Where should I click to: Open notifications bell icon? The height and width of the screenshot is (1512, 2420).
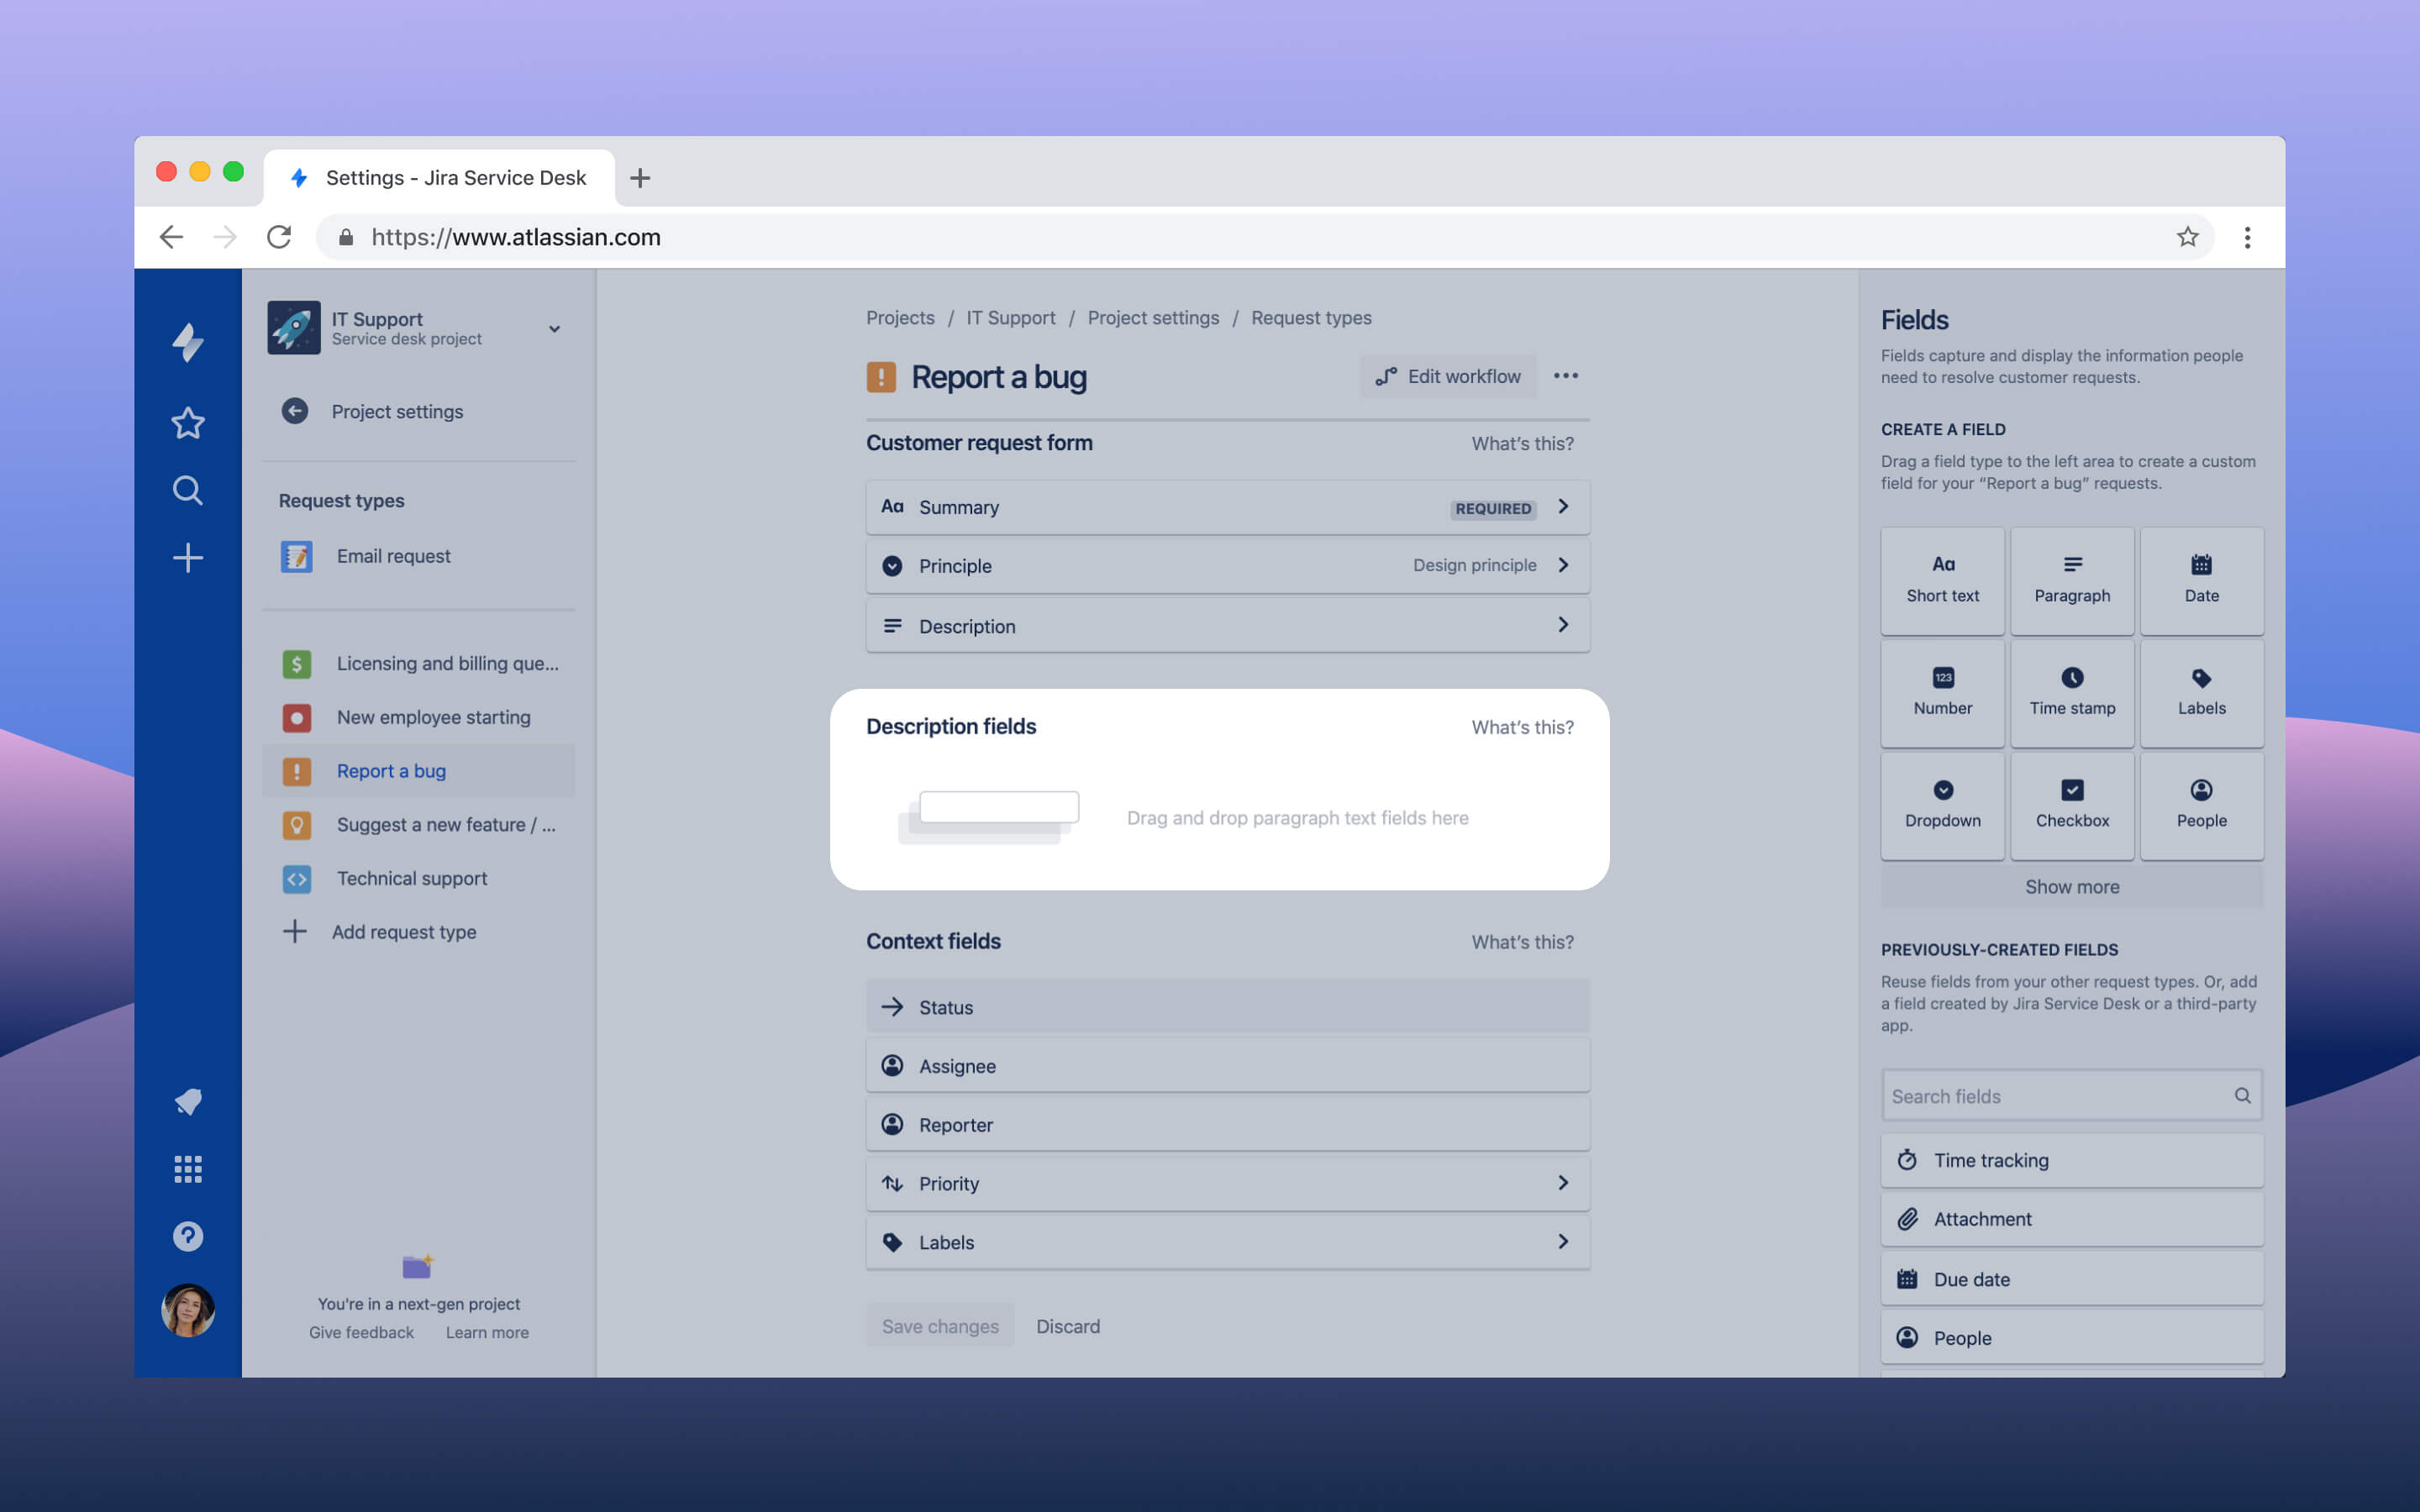pyautogui.click(x=188, y=1101)
